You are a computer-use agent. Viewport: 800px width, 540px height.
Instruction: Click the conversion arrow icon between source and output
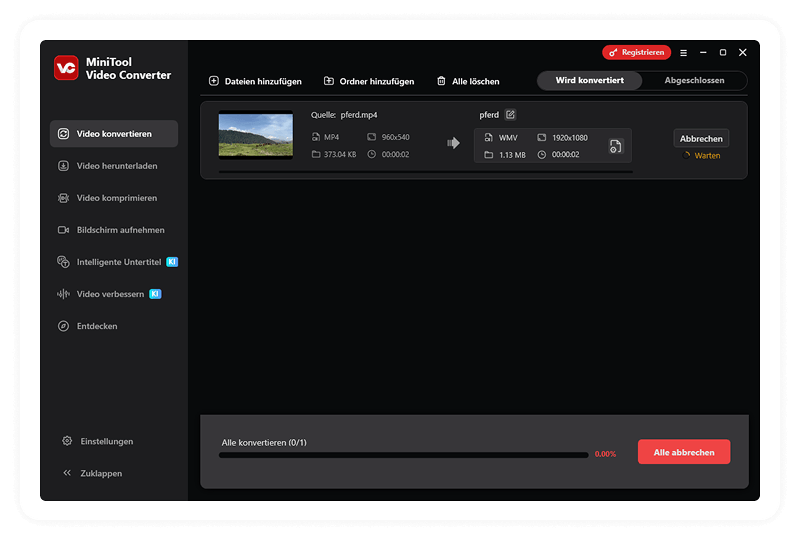[453, 143]
